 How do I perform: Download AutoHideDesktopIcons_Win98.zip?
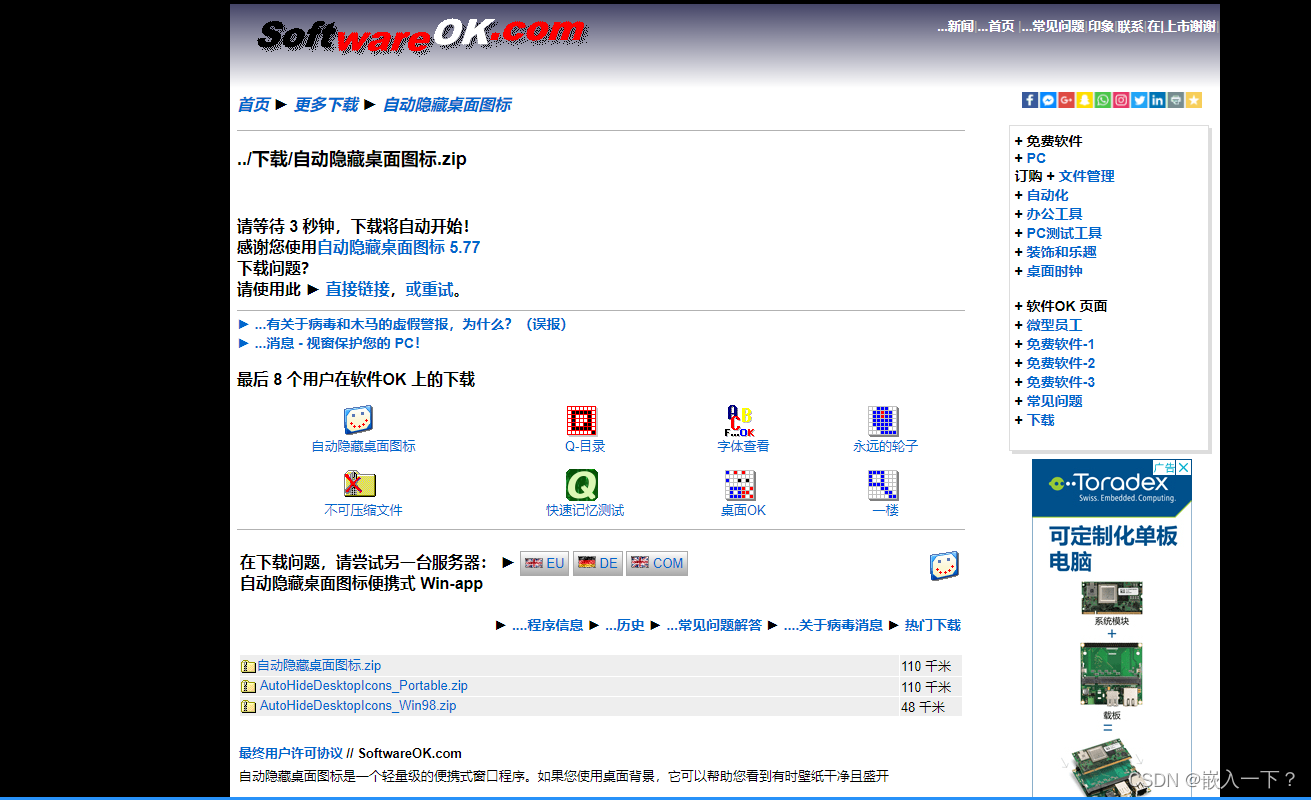tap(358, 706)
